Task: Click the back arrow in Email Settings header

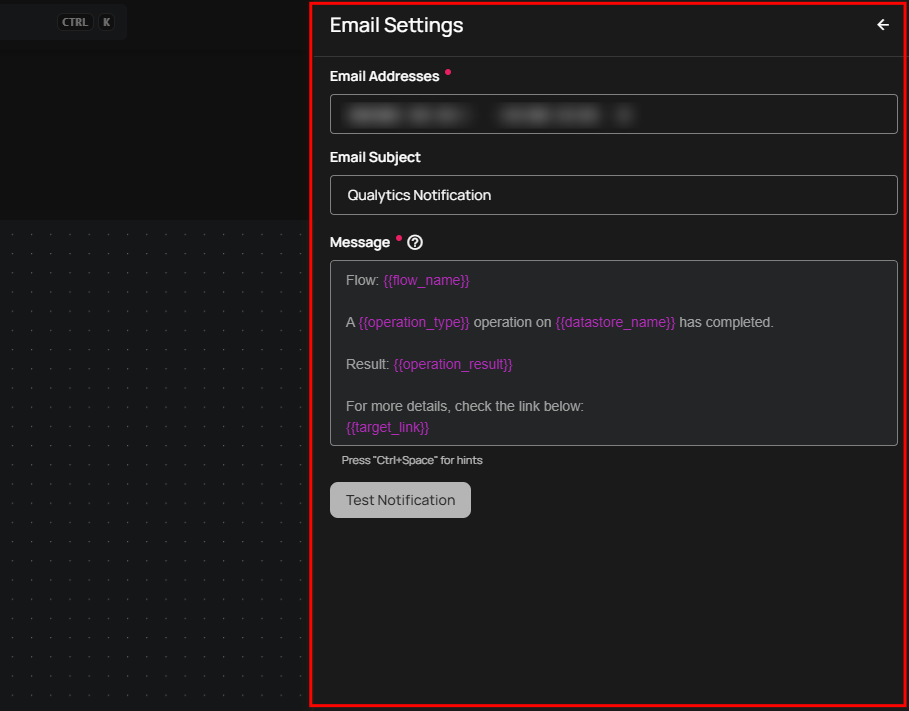Action: pyautogui.click(x=882, y=25)
